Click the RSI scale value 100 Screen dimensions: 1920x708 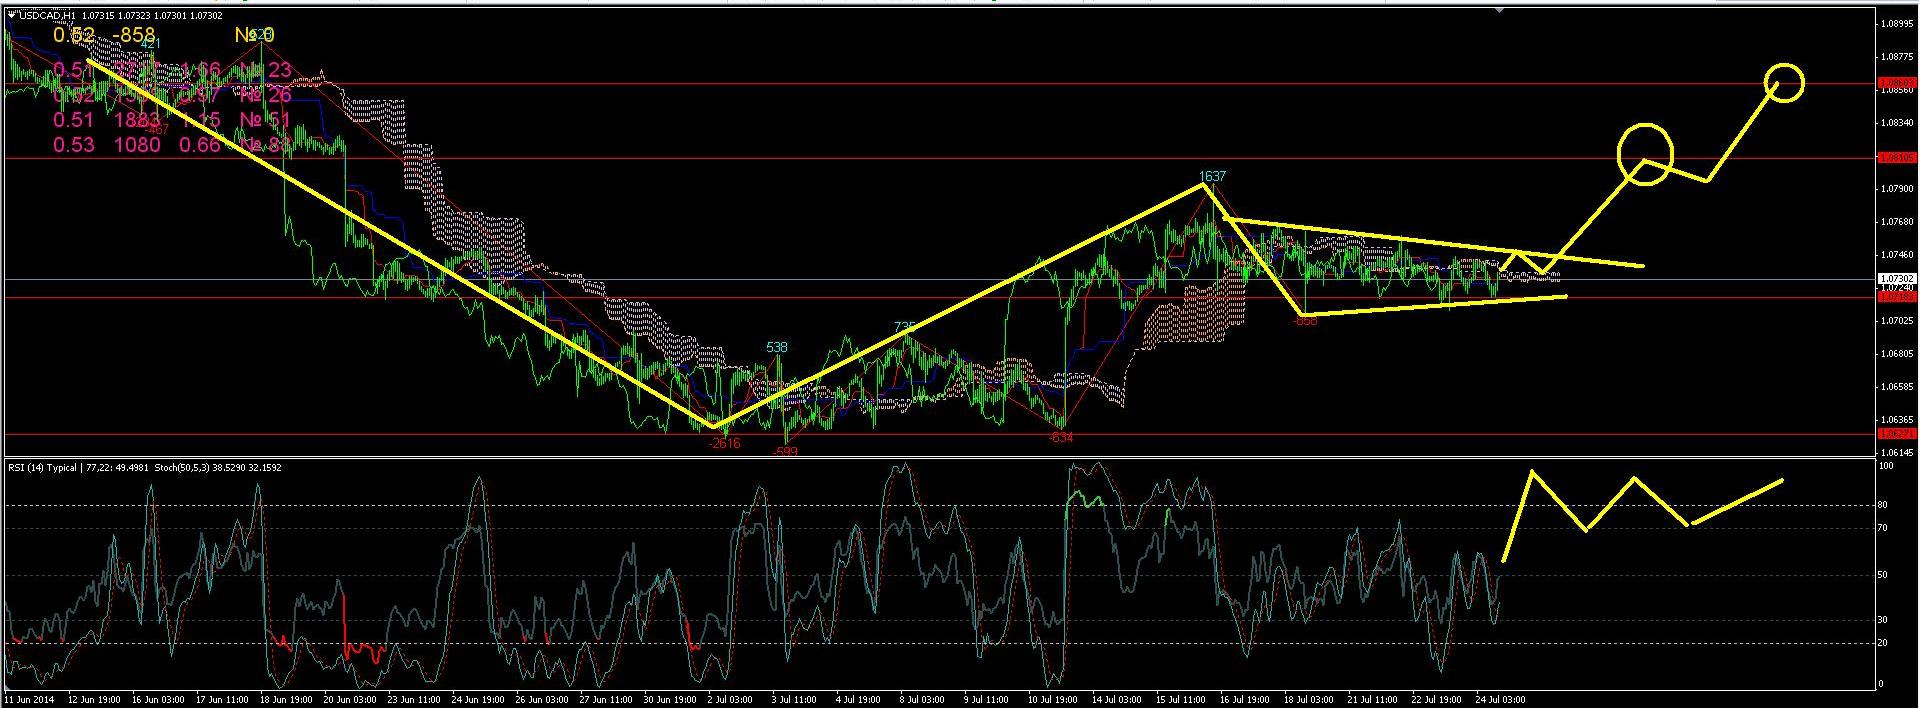(1887, 465)
